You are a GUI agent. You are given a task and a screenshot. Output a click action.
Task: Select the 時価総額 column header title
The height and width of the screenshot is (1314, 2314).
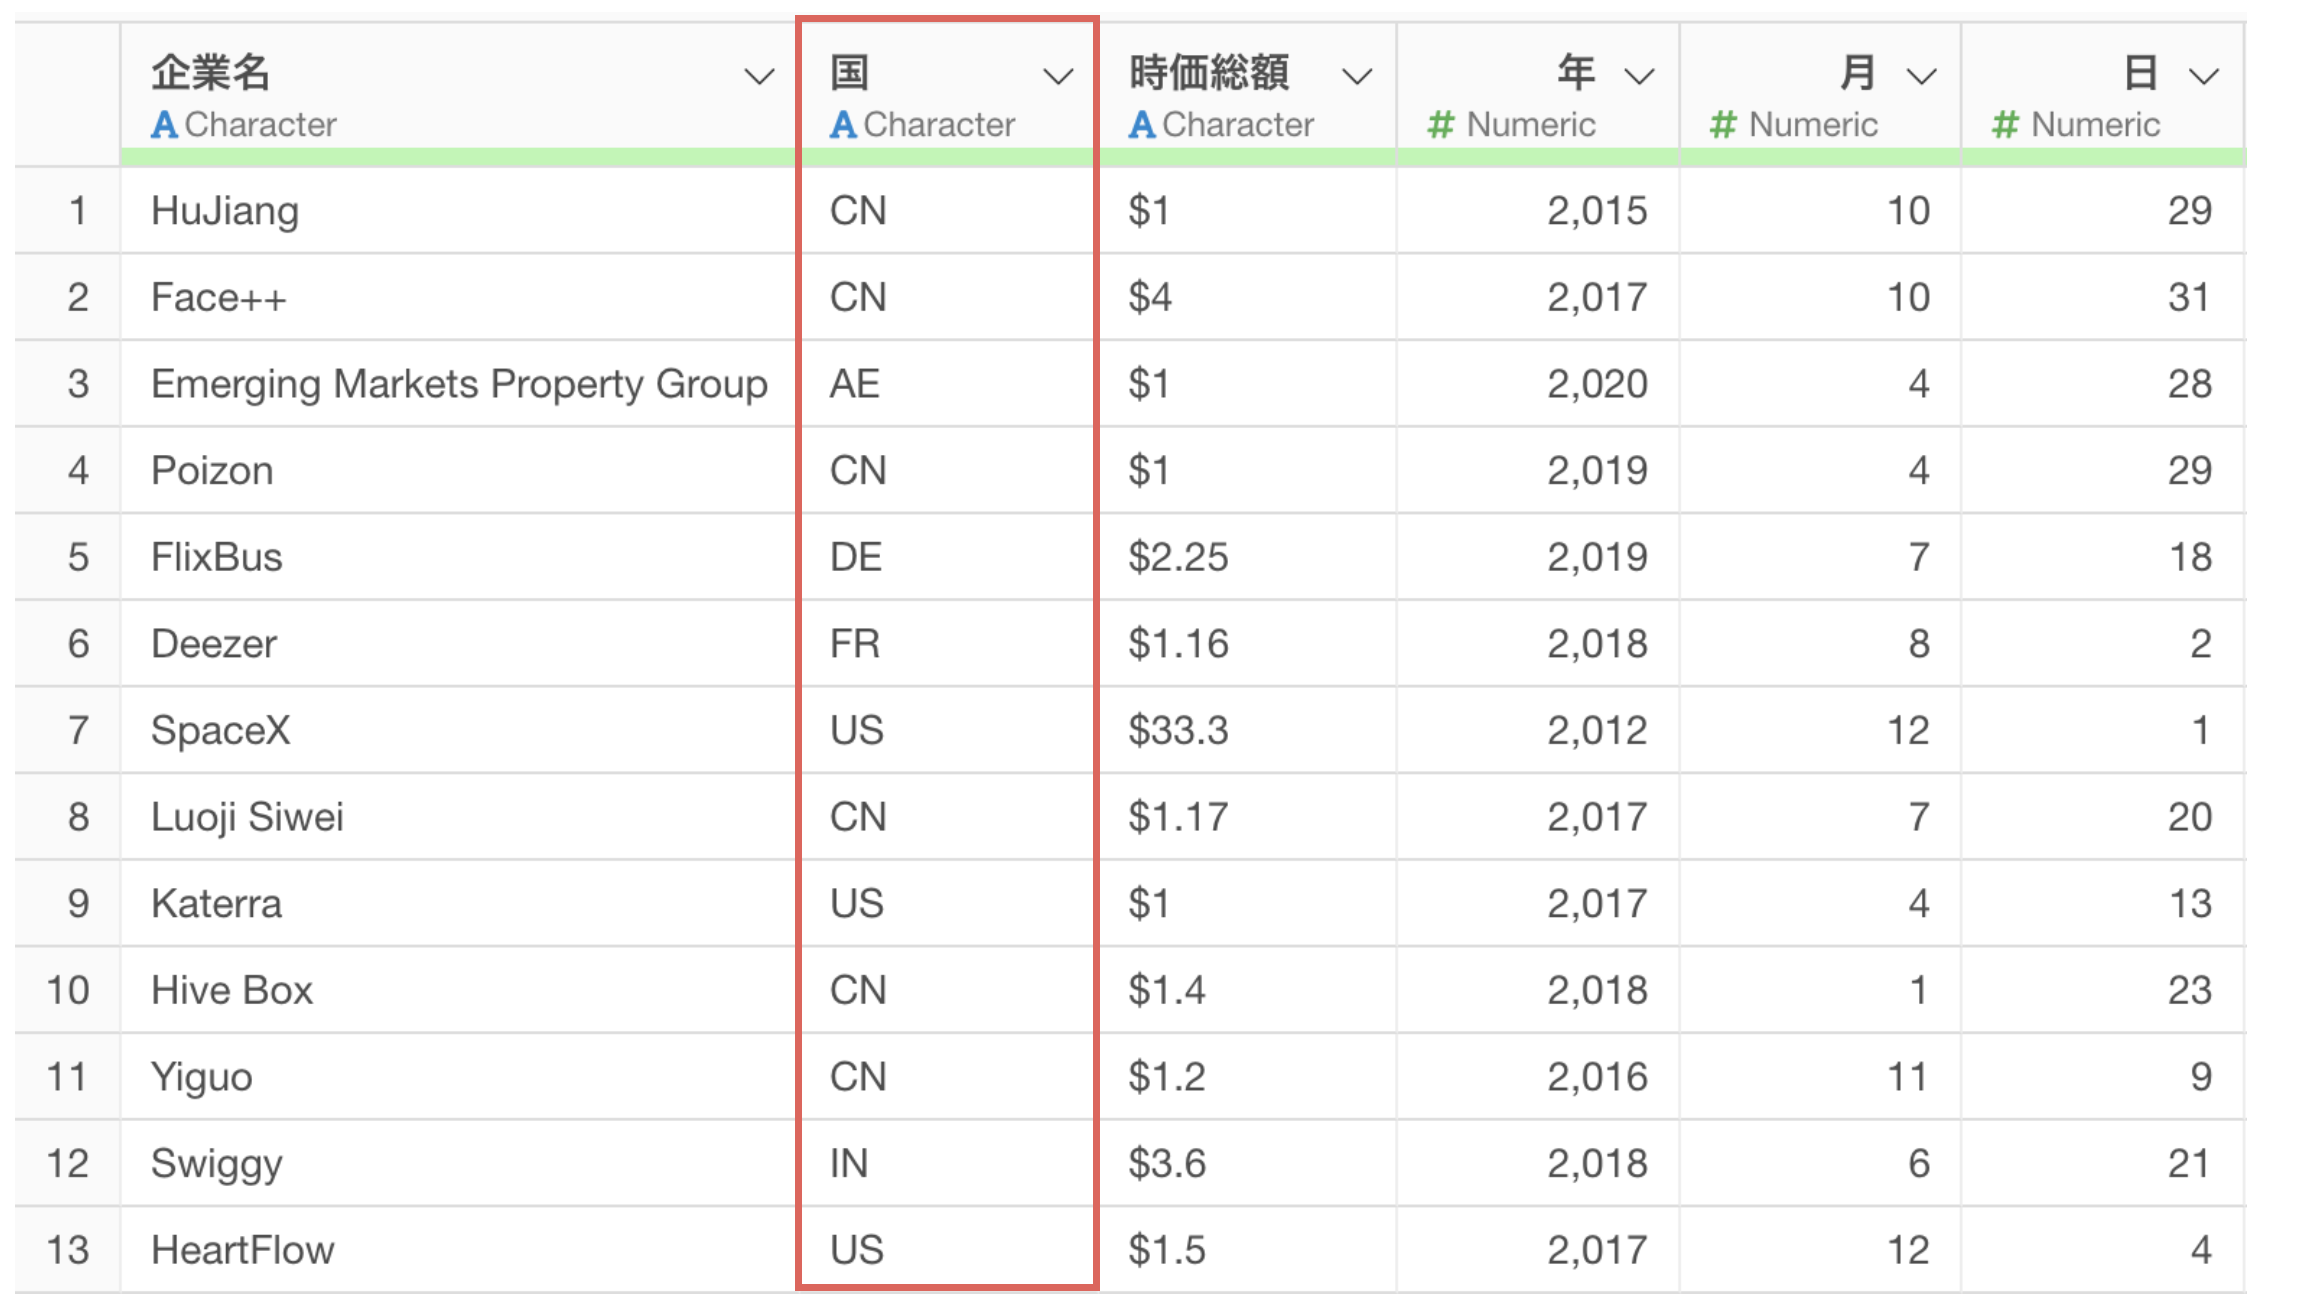[1209, 73]
